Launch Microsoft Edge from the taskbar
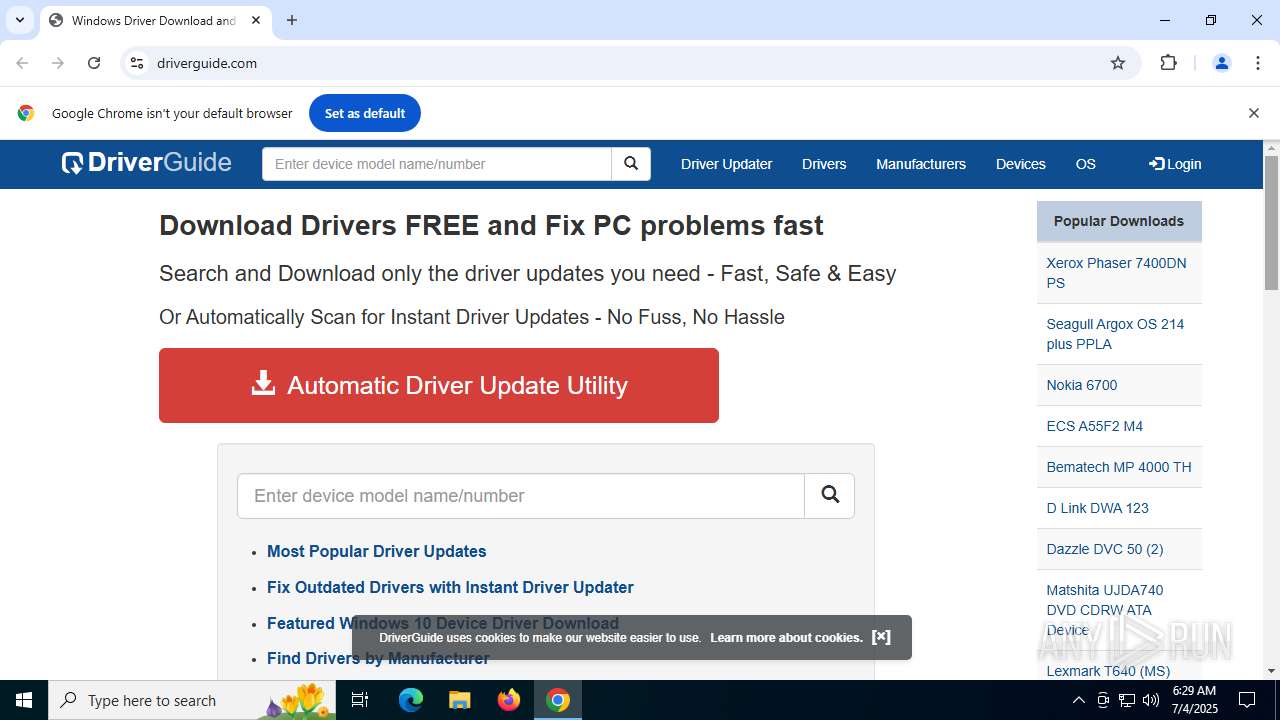Viewport: 1280px width, 720px height. (x=411, y=700)
